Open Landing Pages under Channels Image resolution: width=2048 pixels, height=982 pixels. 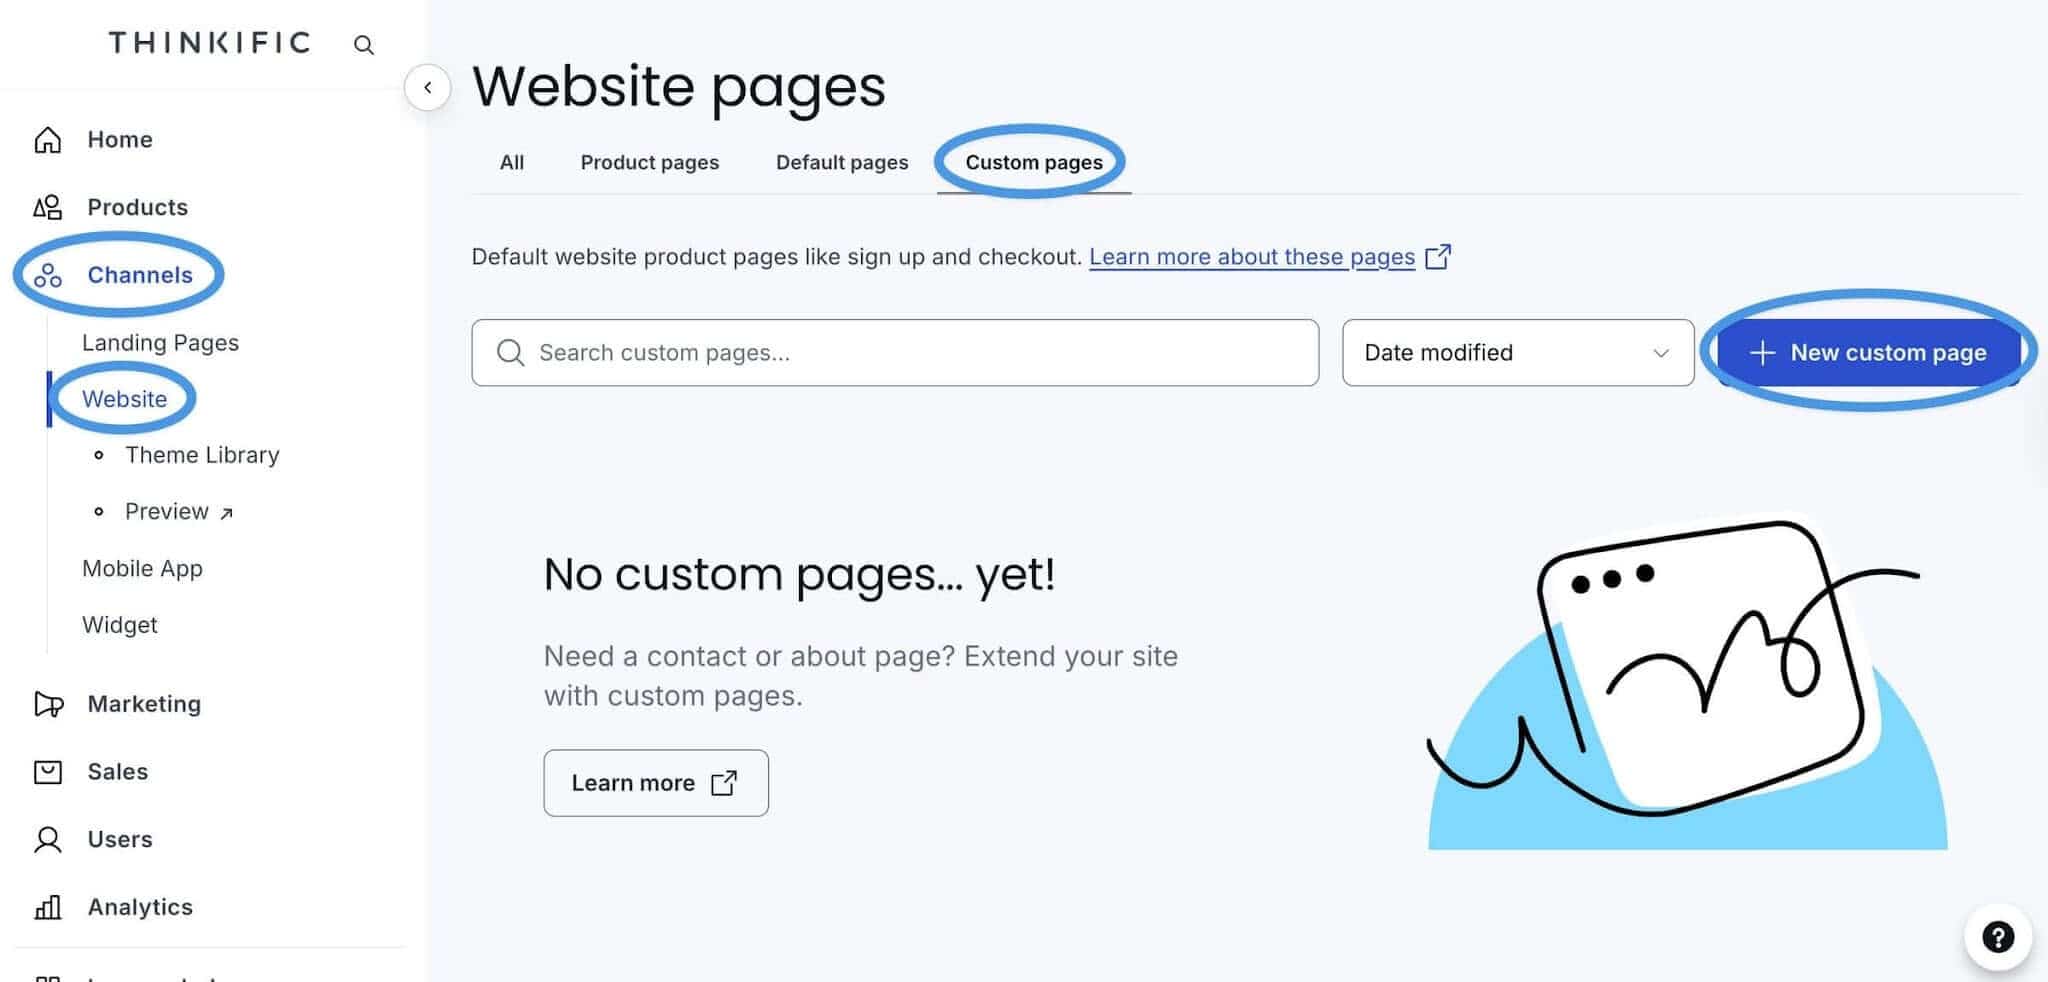[160, 343]
